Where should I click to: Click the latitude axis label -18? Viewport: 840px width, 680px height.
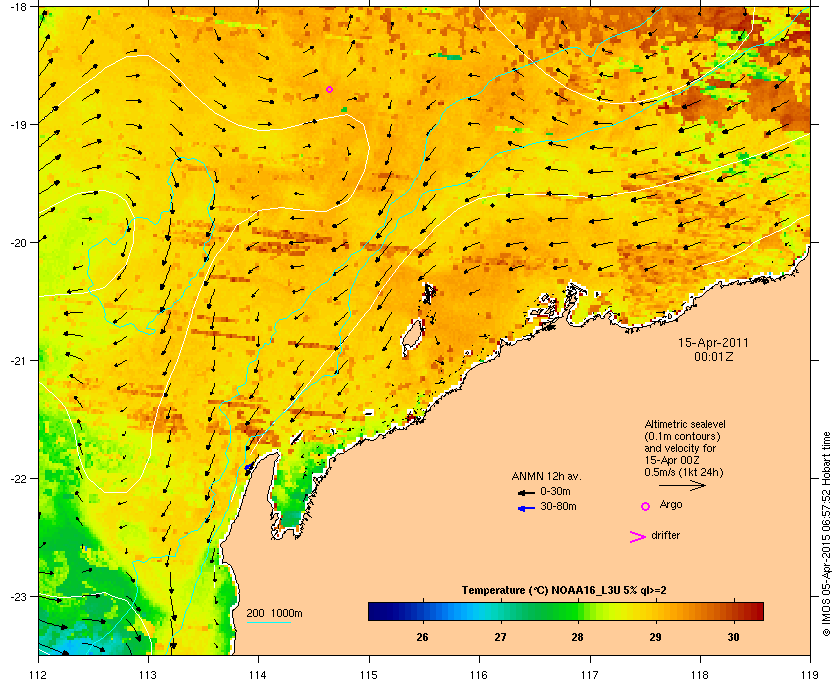tap(17, 6)
